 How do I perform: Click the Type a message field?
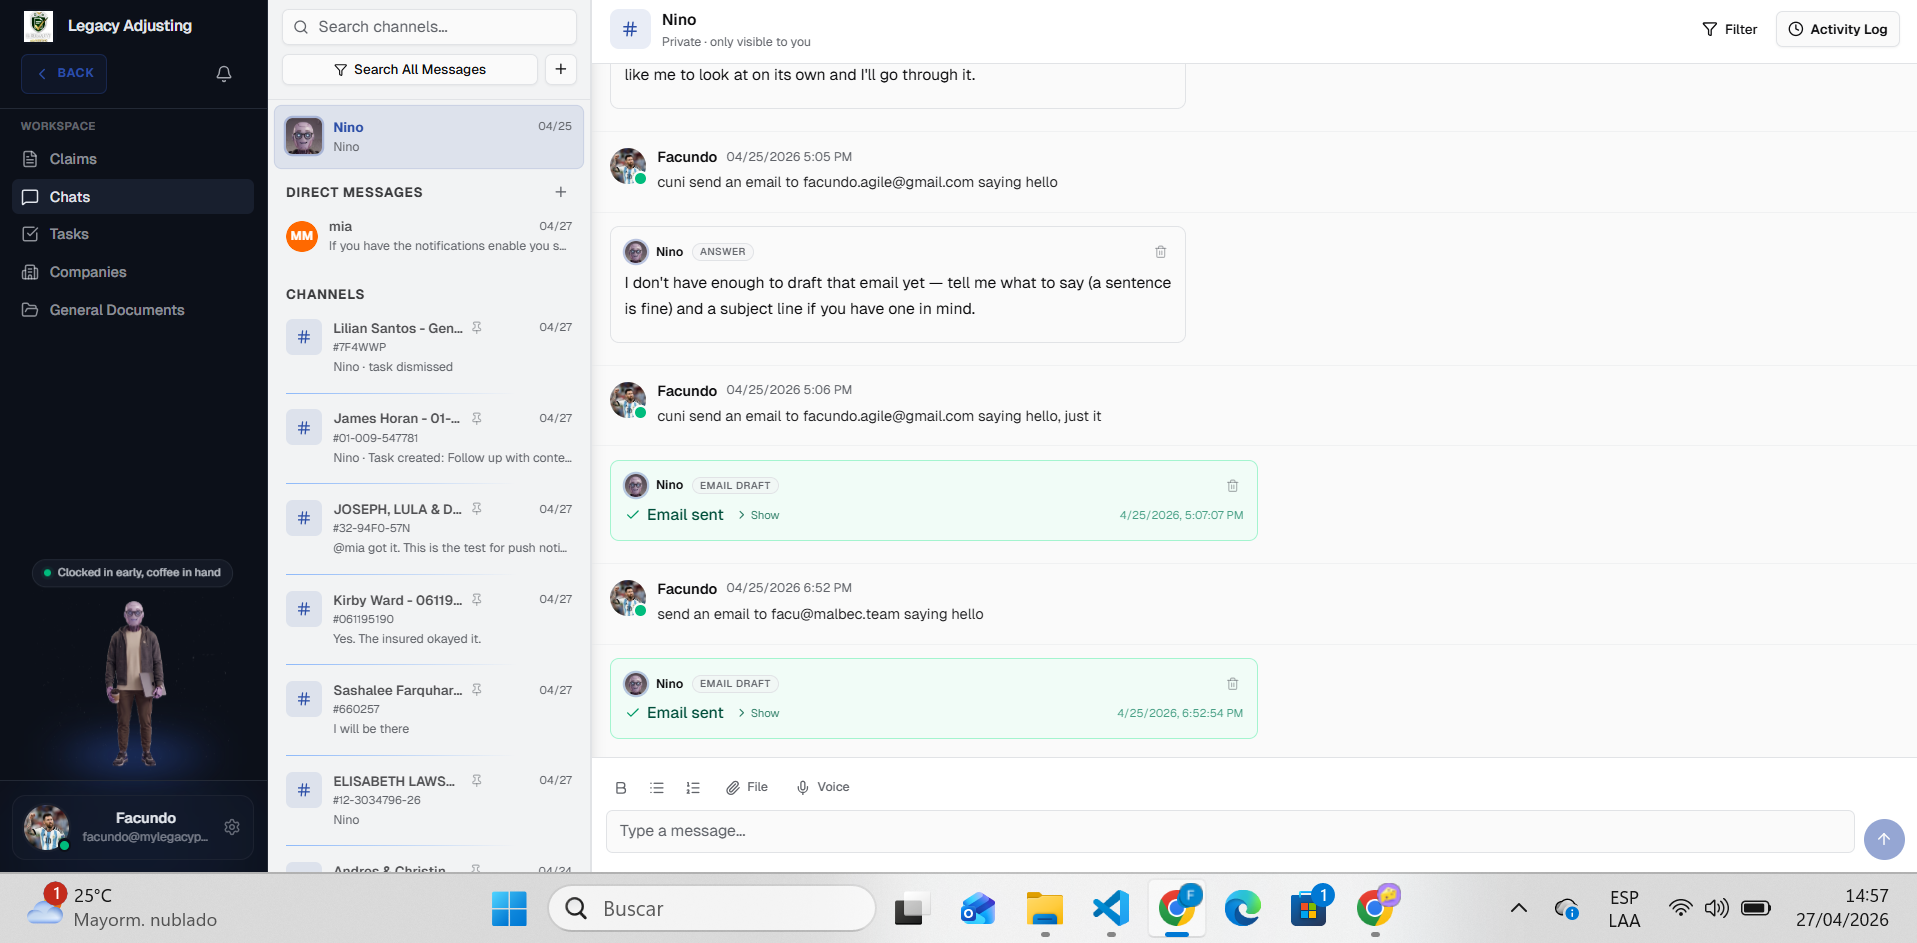1230,831
